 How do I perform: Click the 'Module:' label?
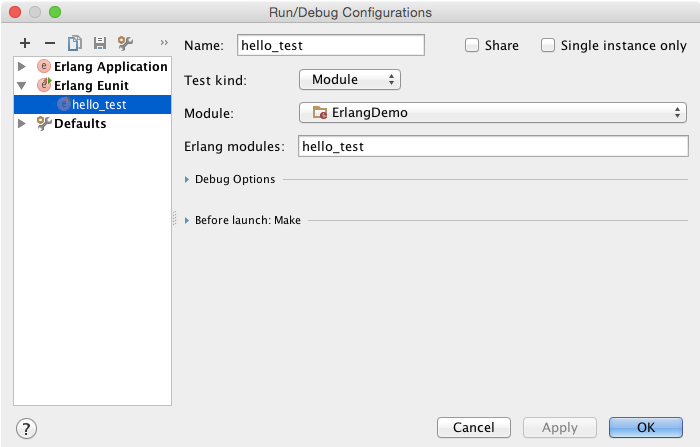click(208, 113)
